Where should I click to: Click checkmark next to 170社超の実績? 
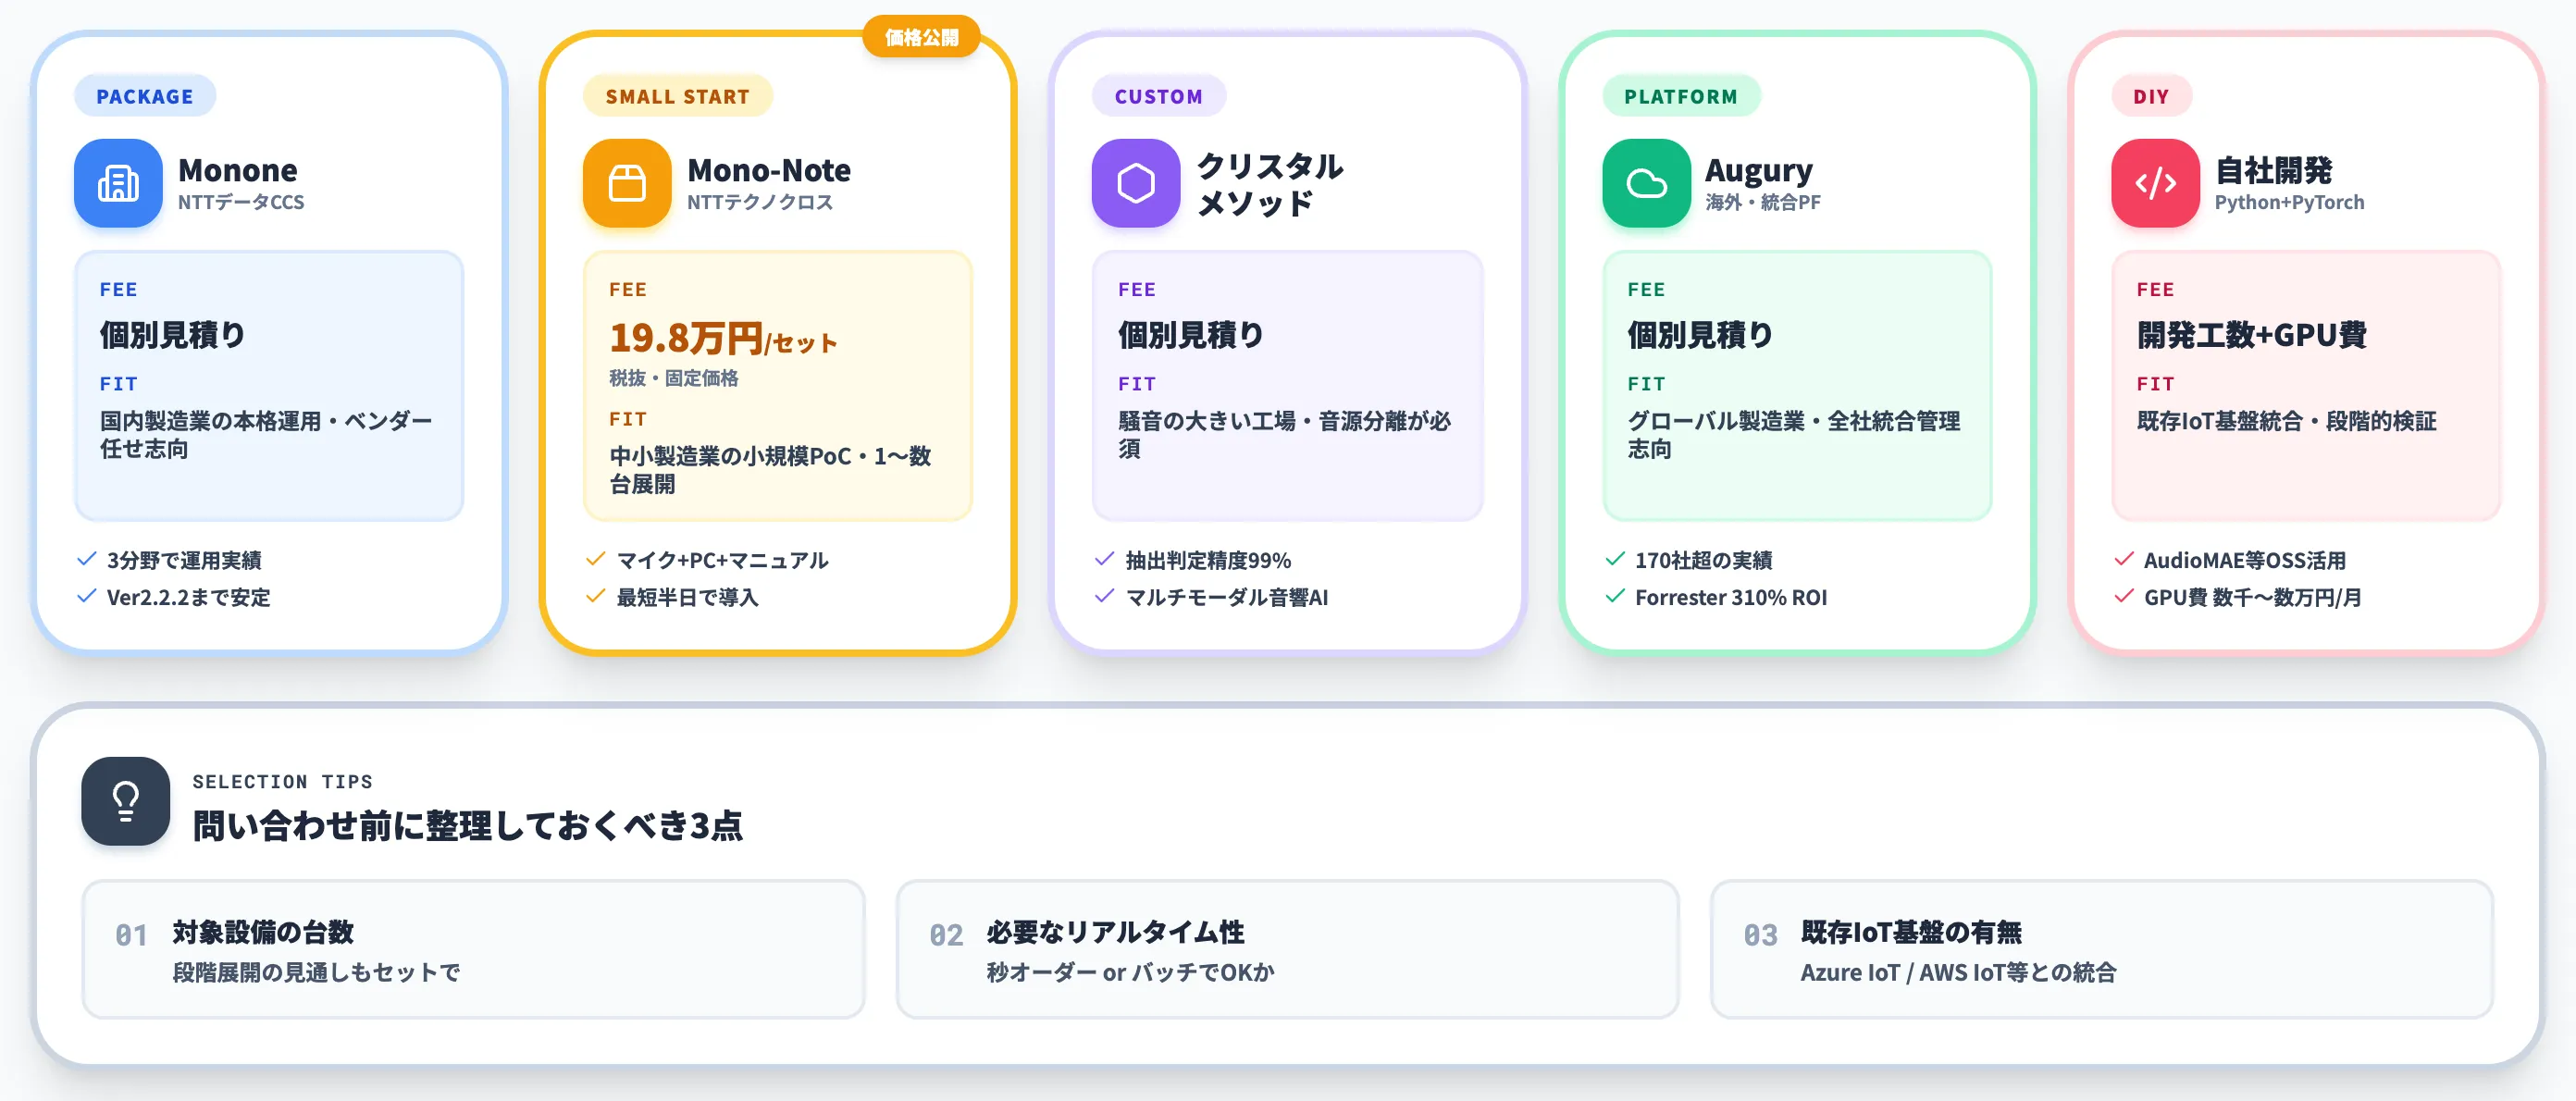[x=1615, y=559]
